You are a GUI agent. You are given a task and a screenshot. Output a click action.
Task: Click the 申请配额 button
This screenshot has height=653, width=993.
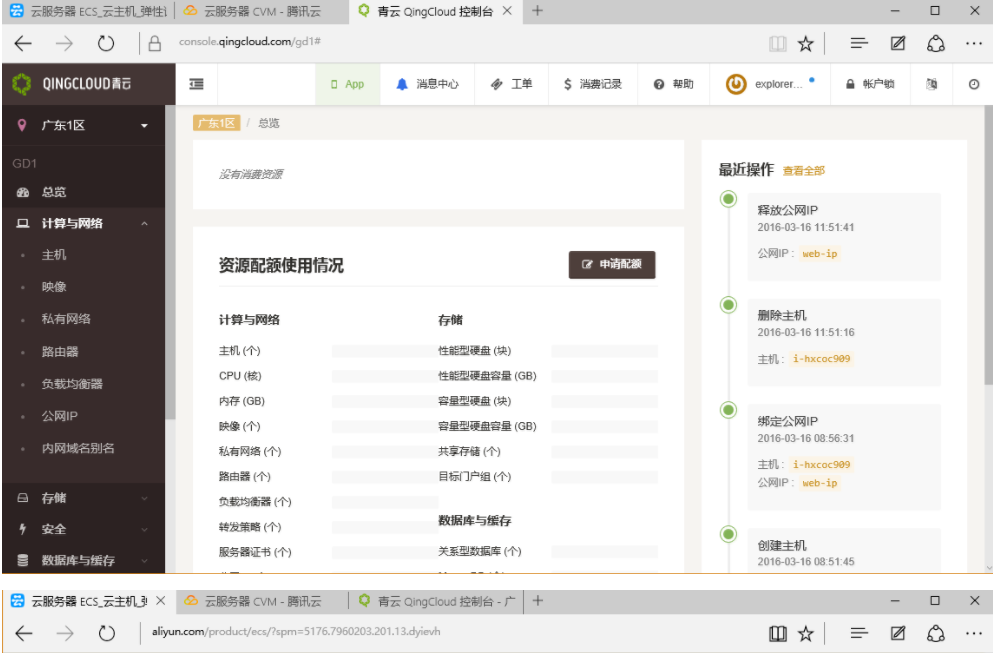click(x=612, y=264)
